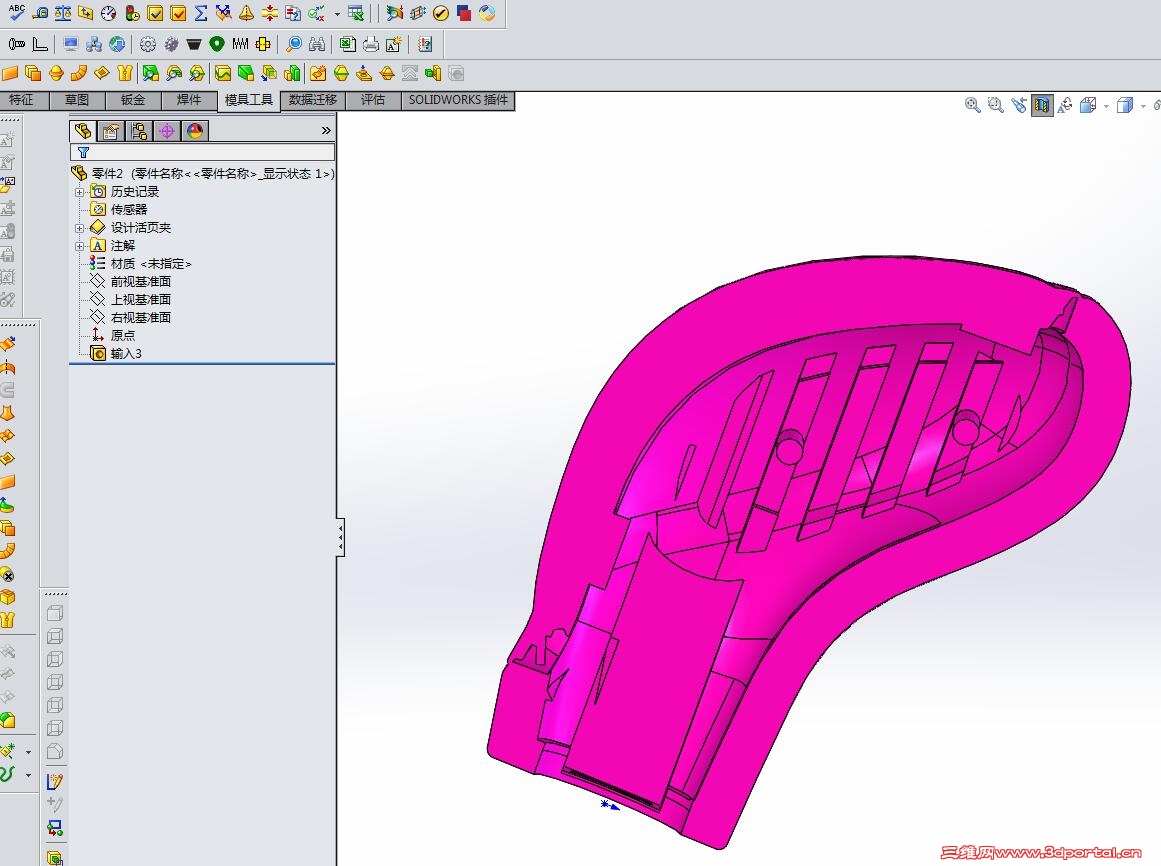
Task: Open DimXpertManager crosshair tab icon
Action: (167, 131)
